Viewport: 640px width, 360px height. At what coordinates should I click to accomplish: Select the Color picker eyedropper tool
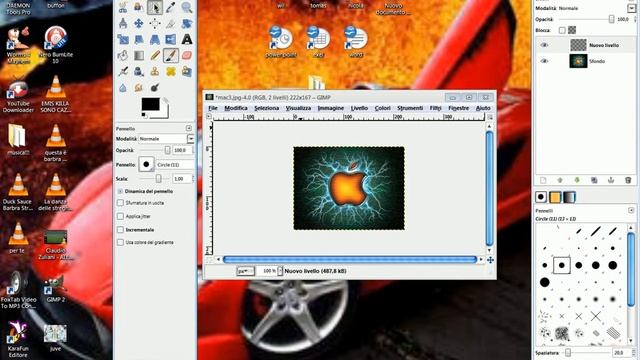171,7
